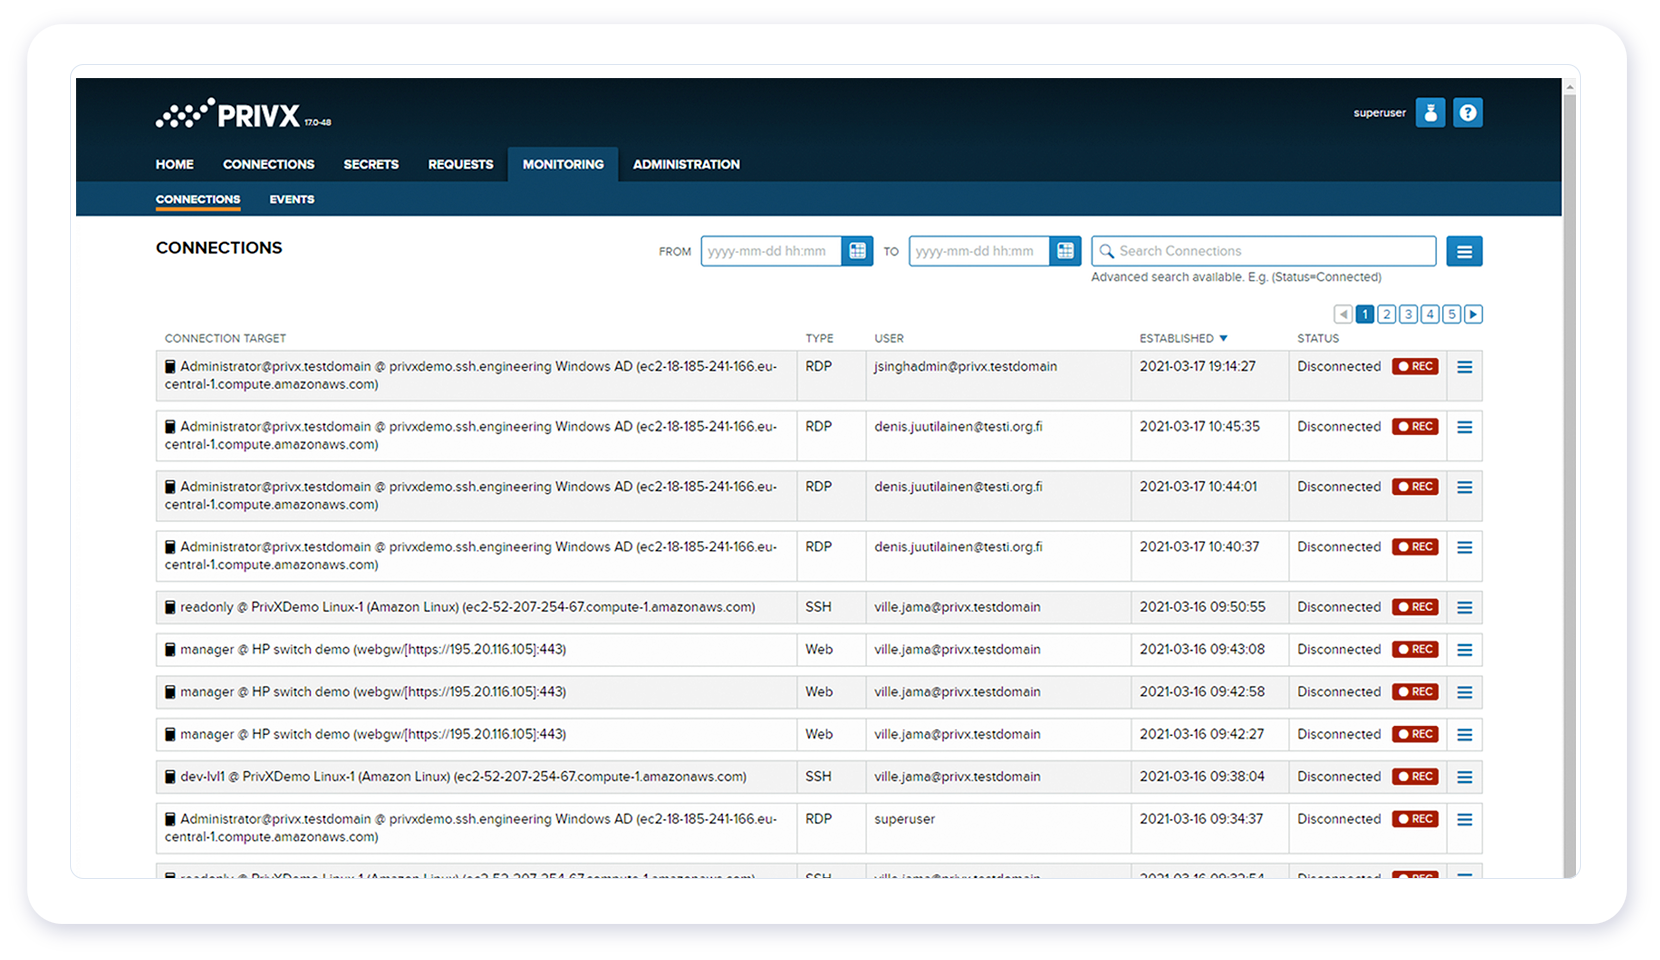Image resolution: width=1660 pixels, height=960 pixels.
Task: Open row menu for 09:50:55 connection
Action: coord(1465,607)
